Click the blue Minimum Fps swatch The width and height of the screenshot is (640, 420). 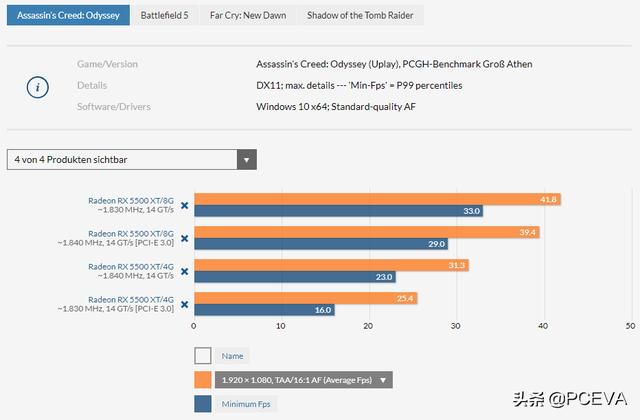click(x=203, y=404)
